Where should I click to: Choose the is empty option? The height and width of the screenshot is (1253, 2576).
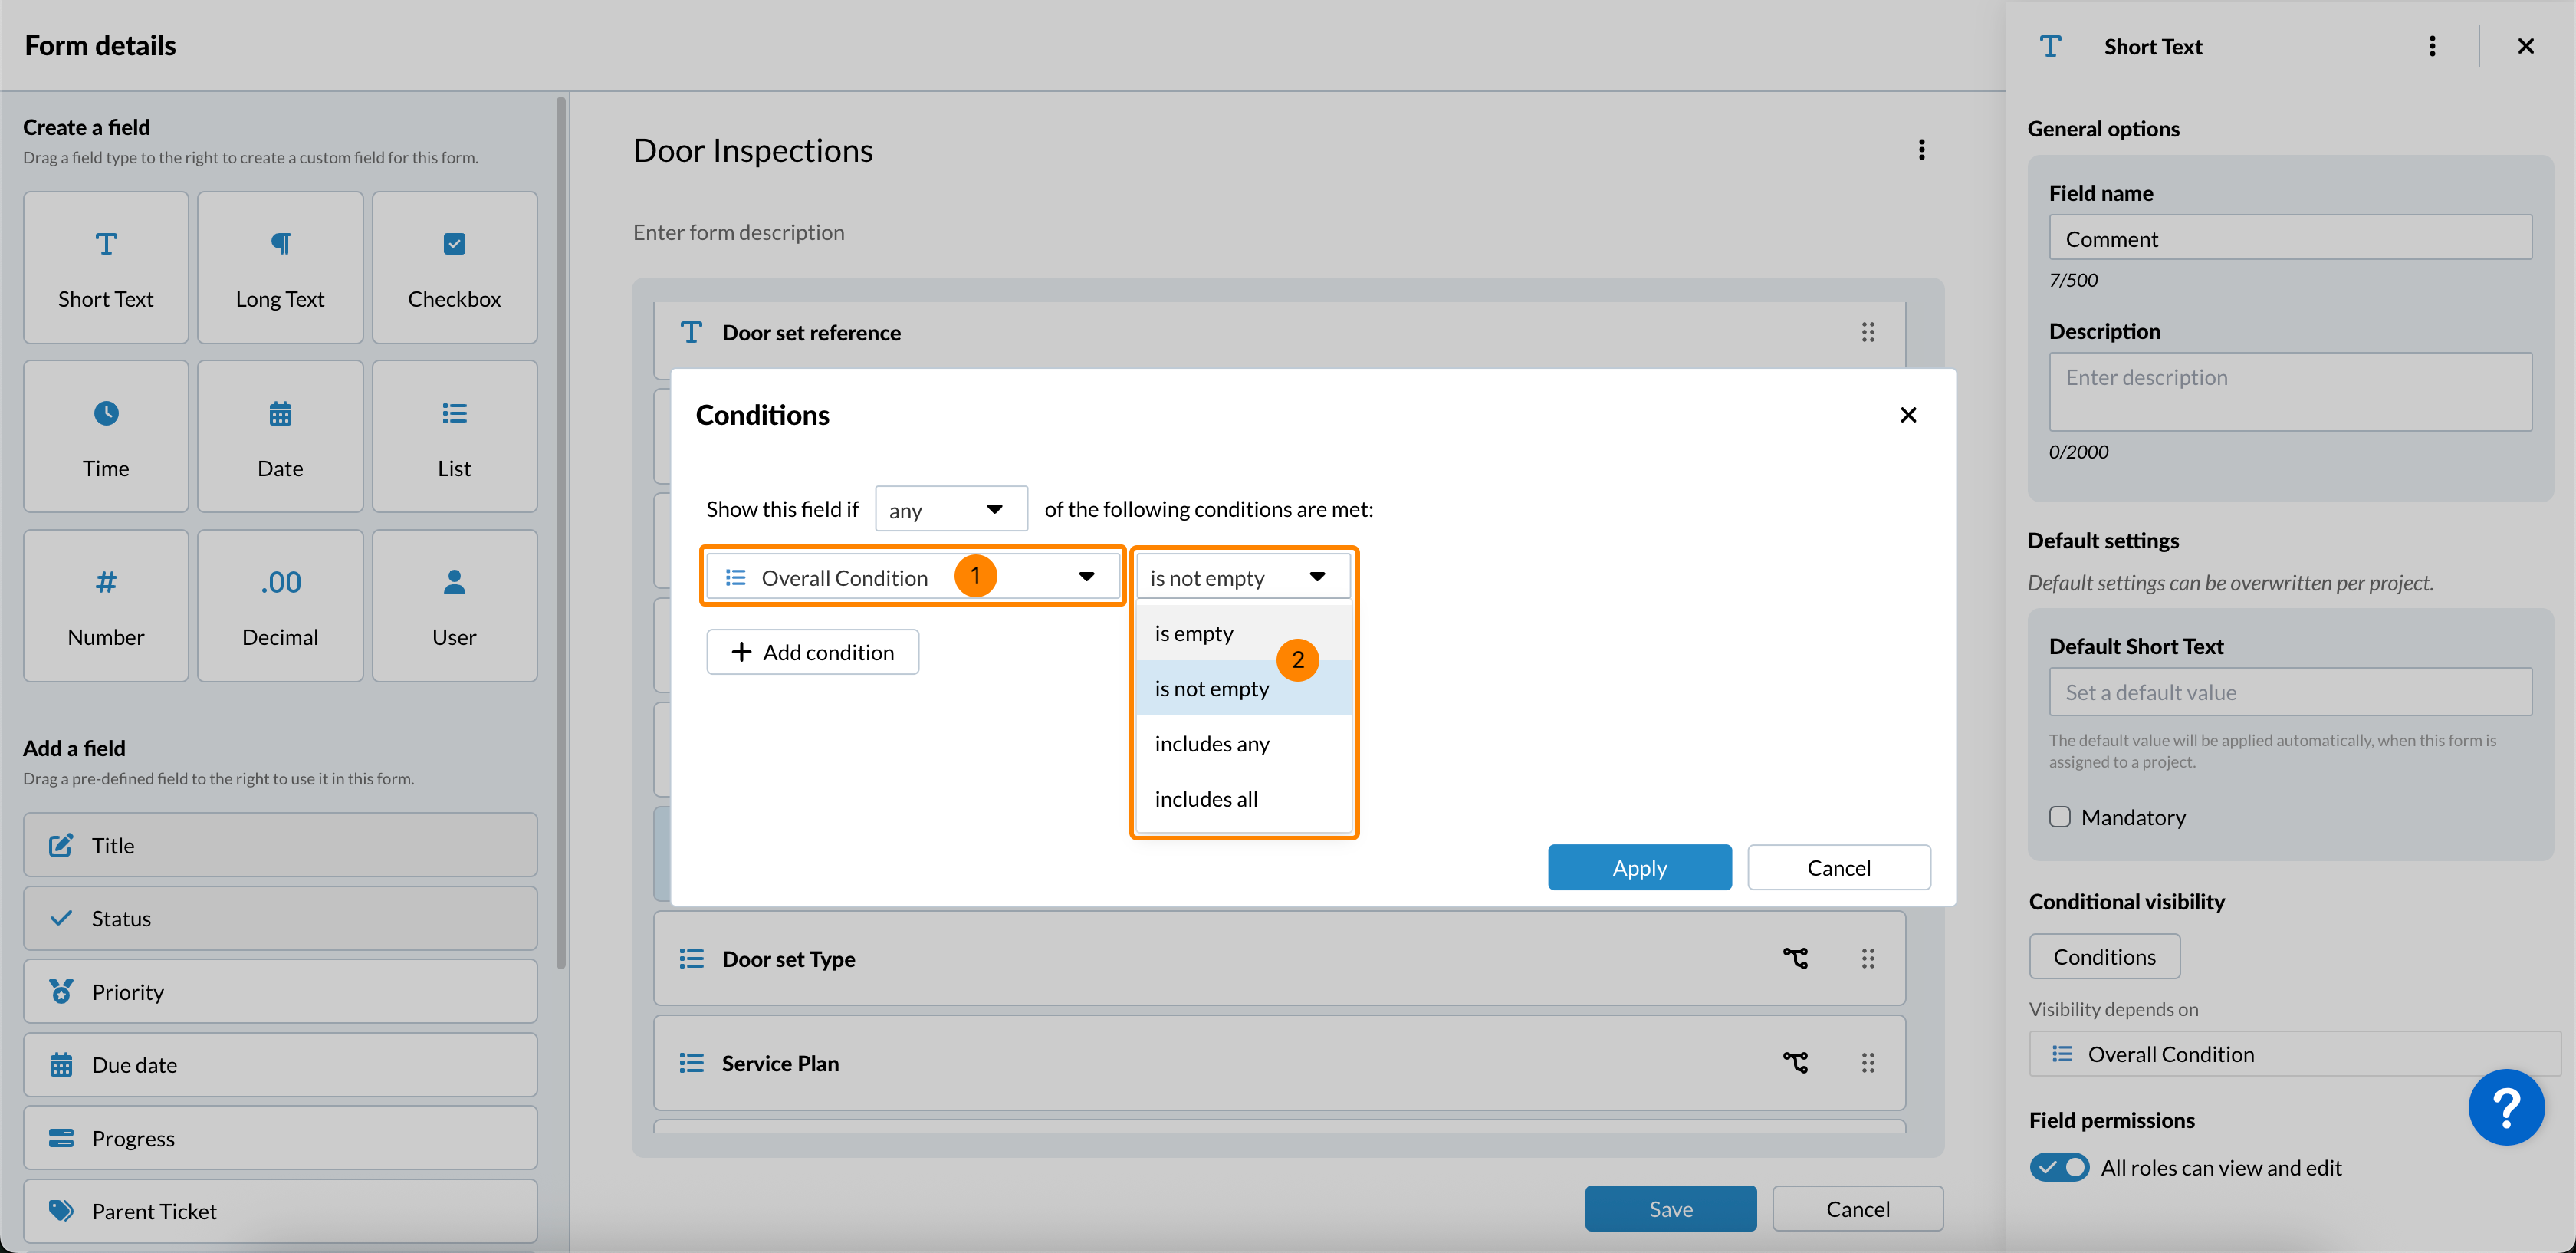pos(1193,633)
